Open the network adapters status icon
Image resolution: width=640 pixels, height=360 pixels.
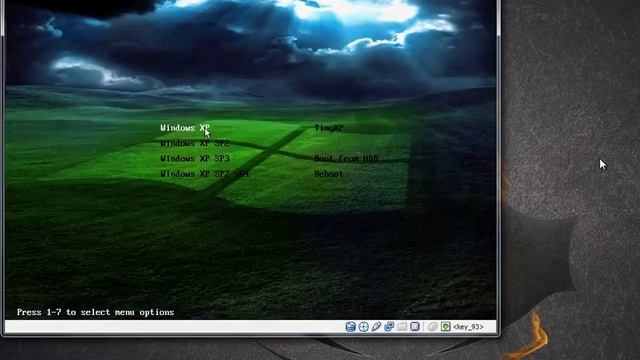click(389, 327)
